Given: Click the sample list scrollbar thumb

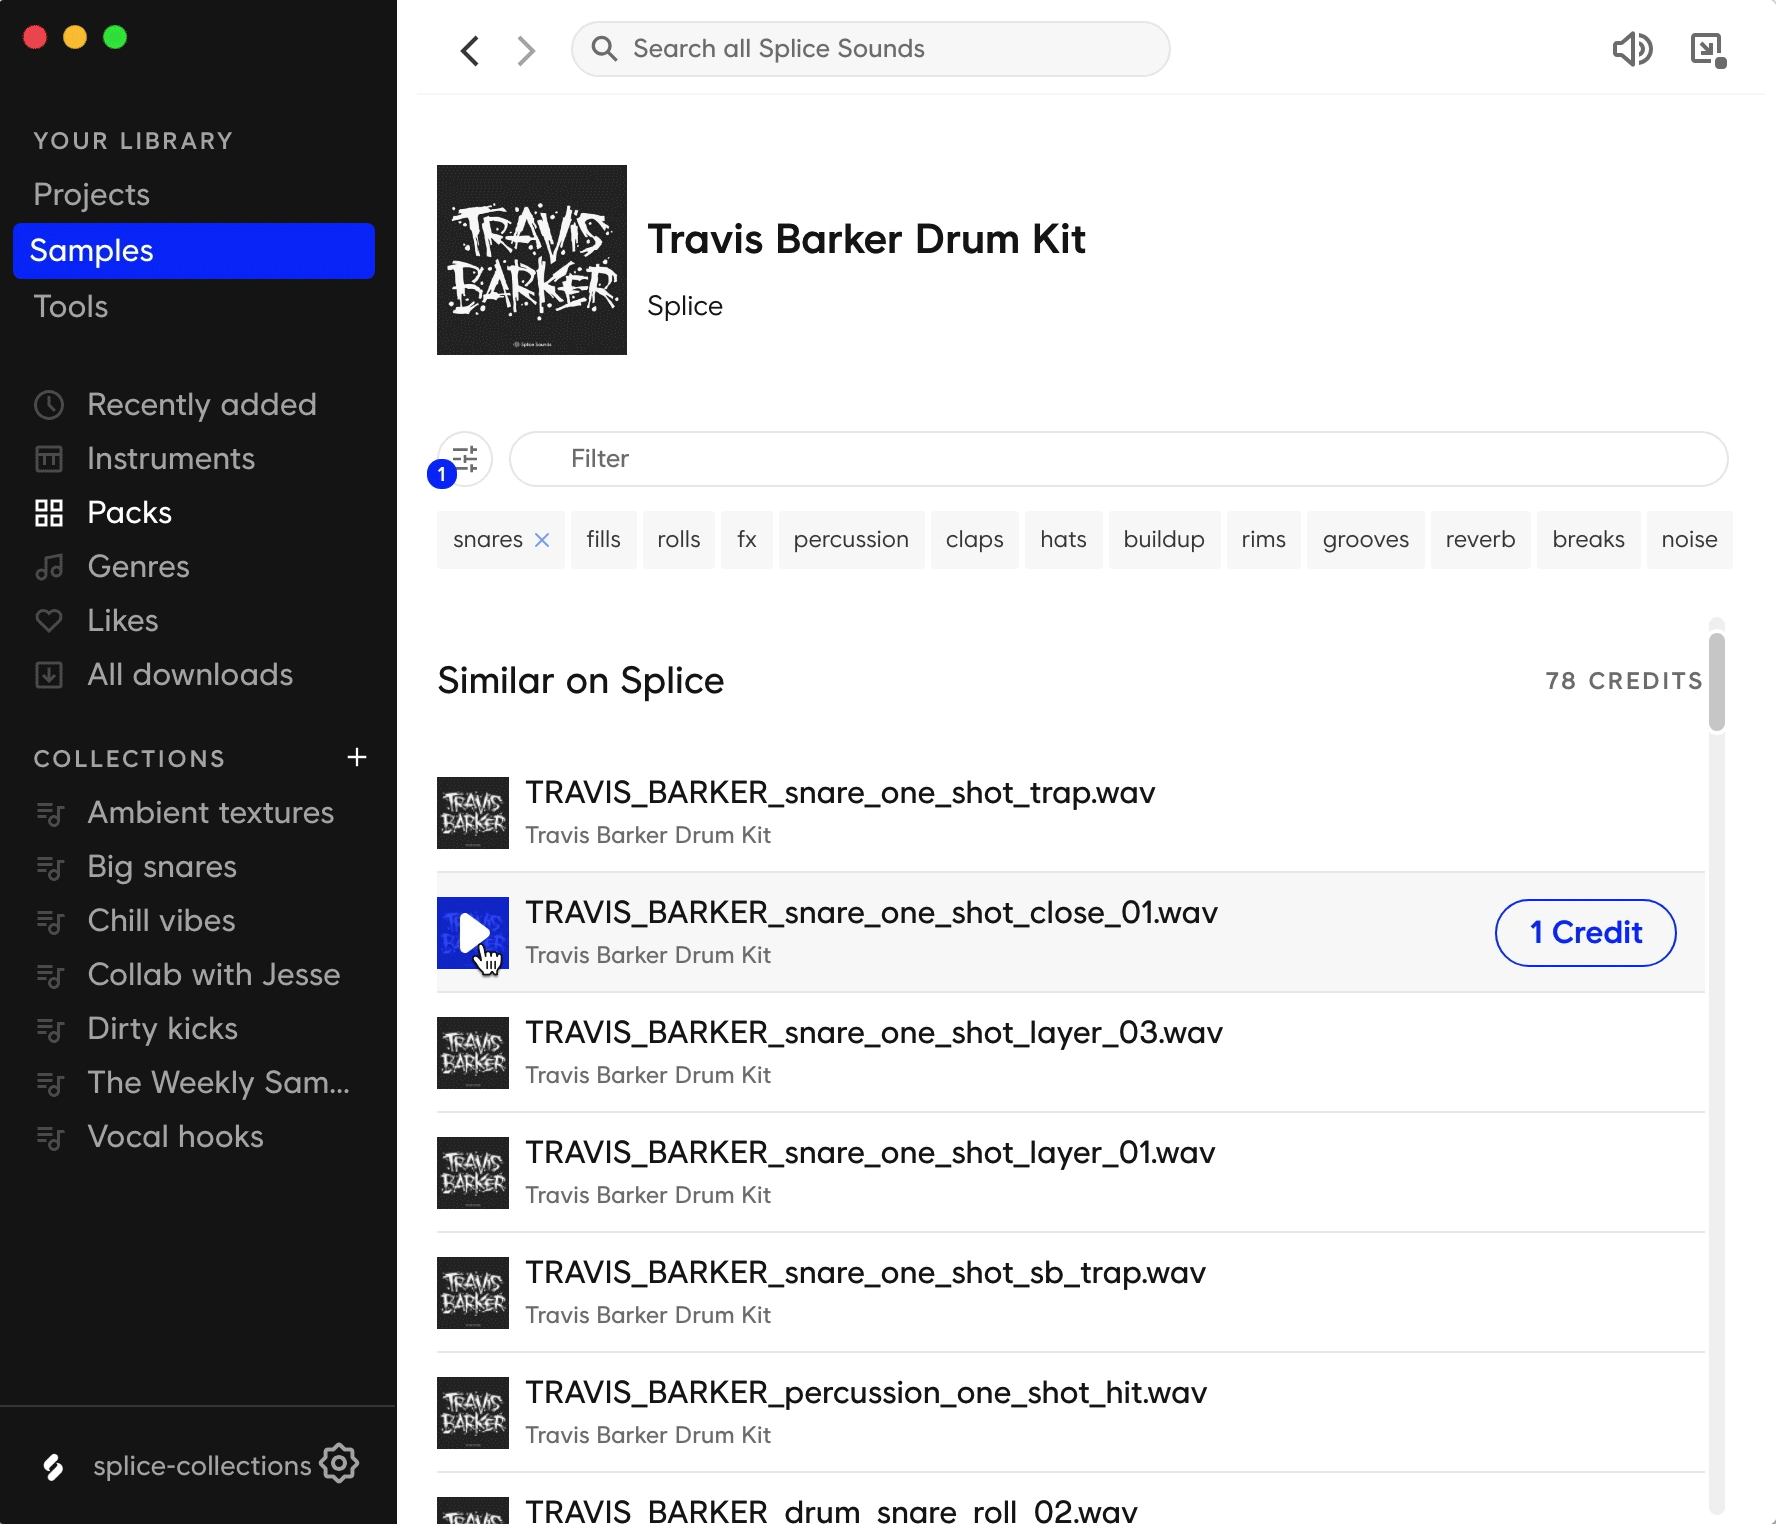Looking at the screenshot, I should [x=1717, y=682].
